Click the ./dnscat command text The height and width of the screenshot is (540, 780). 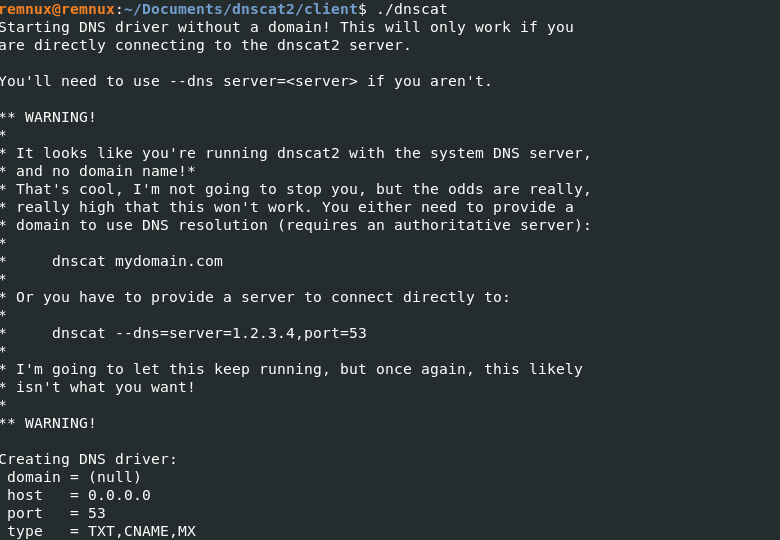[412, 9]
